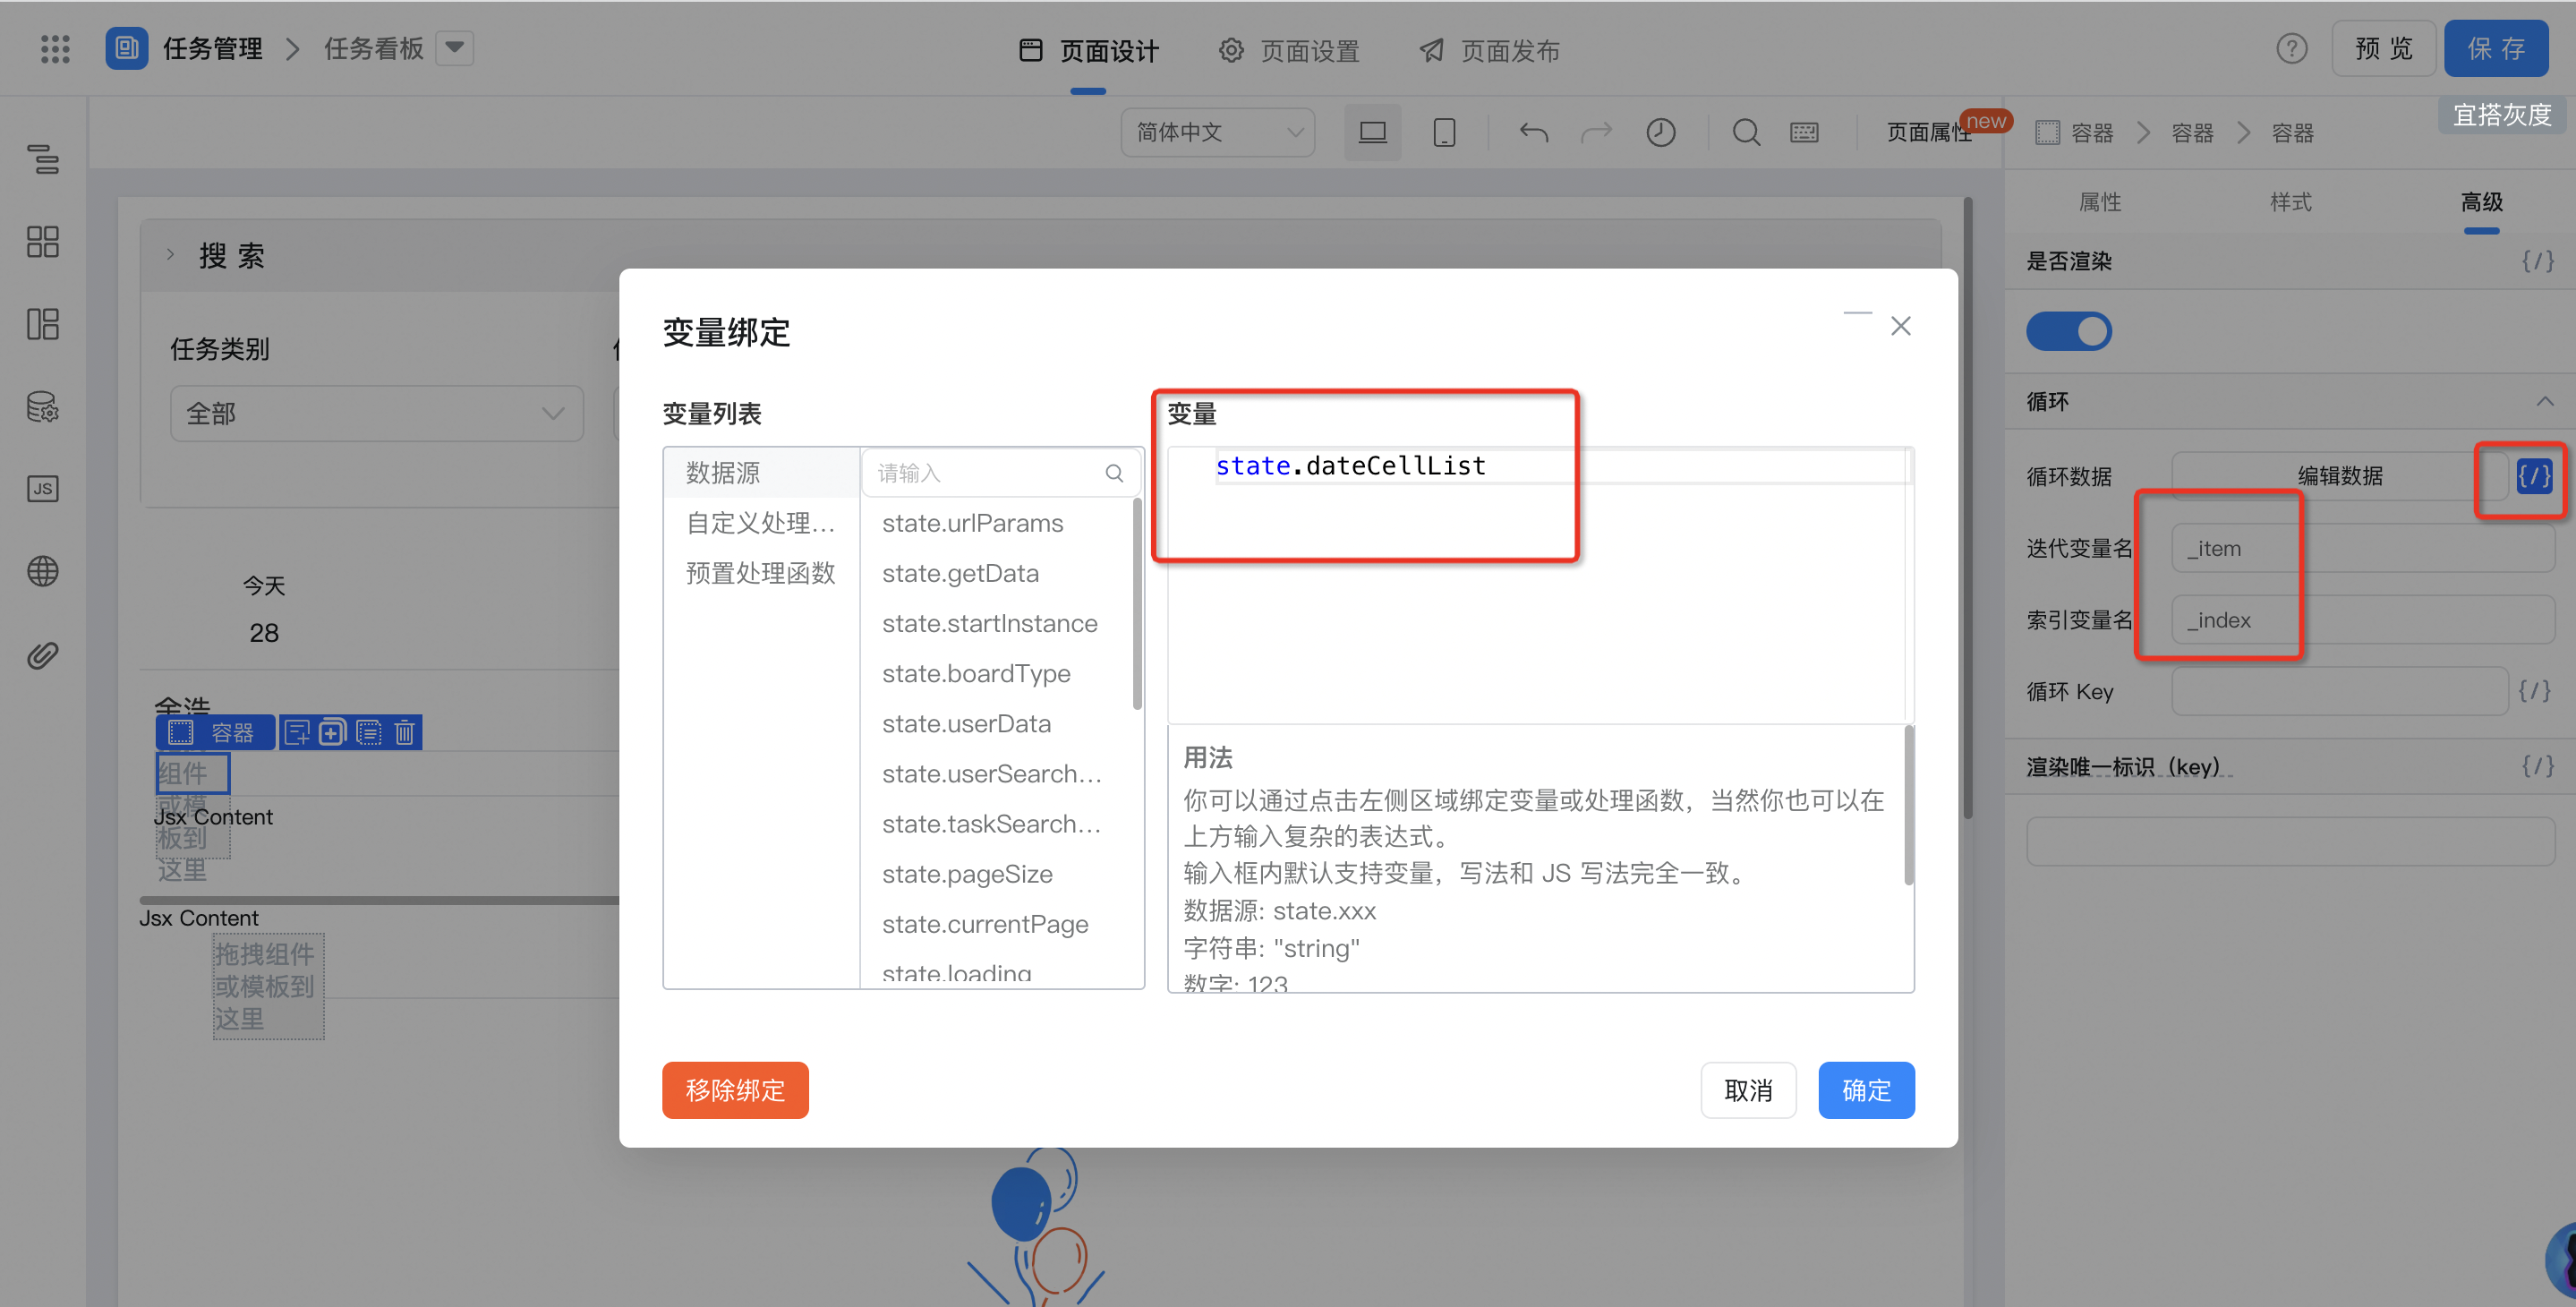The image size is (2576, 1307).
Task: Select the 自定义处理 category
Action: [761, 523]
